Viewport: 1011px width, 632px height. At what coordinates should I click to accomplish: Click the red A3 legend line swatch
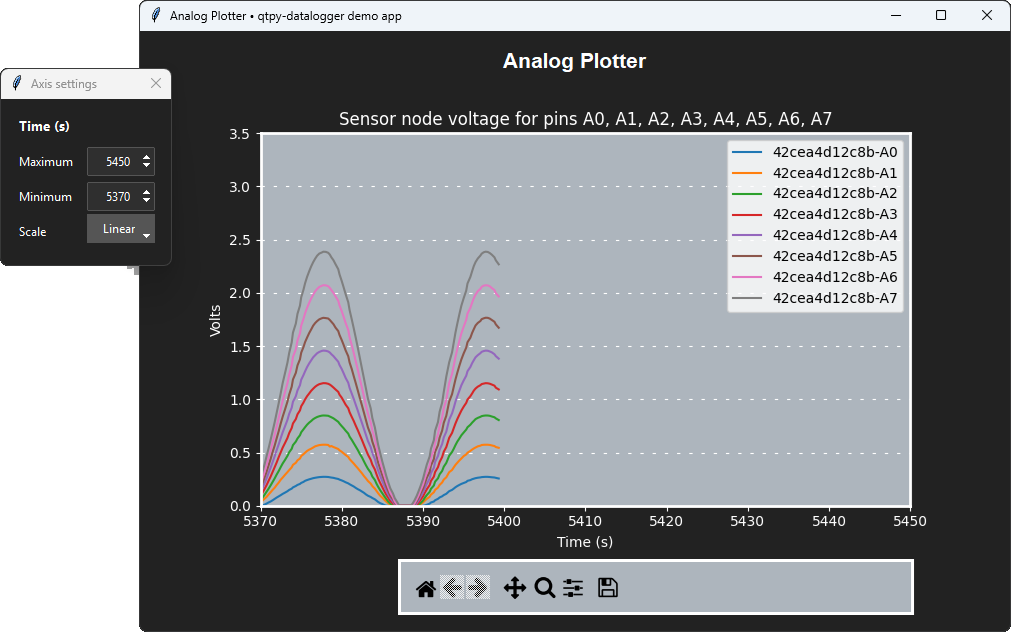(x=747, y=214)
